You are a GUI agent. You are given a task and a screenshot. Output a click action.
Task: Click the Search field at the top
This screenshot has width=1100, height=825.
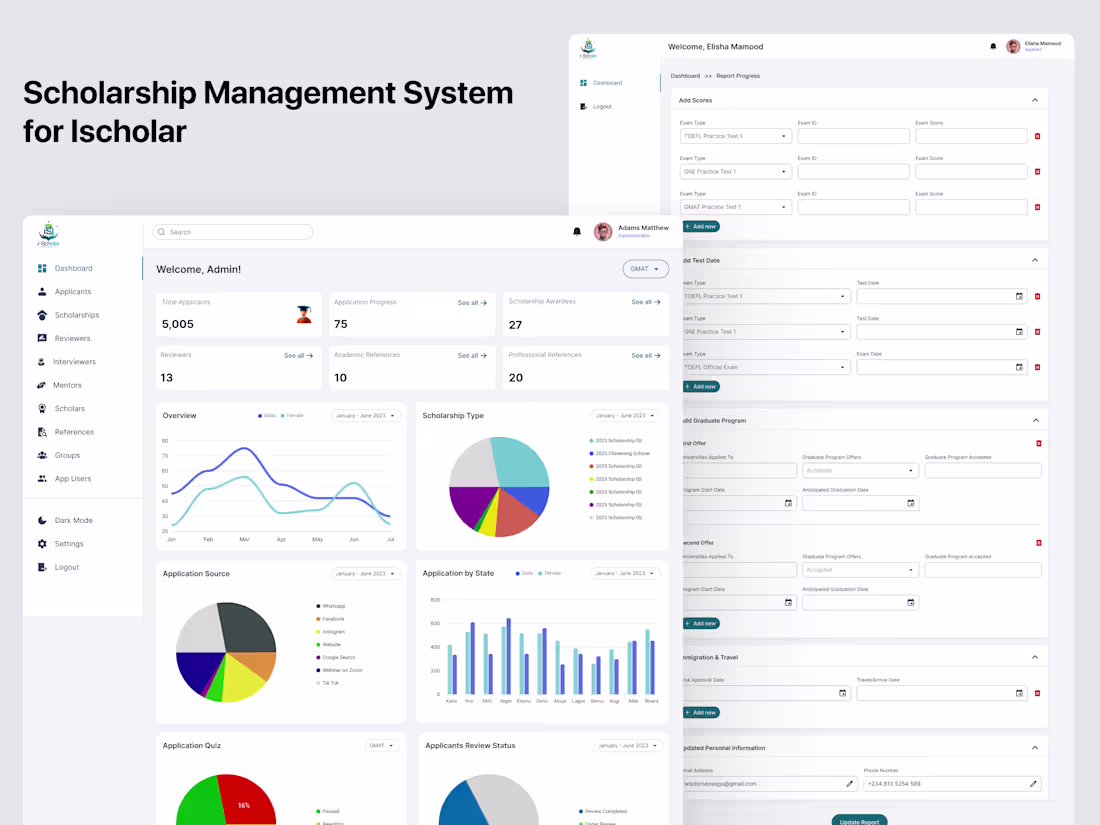232,231
